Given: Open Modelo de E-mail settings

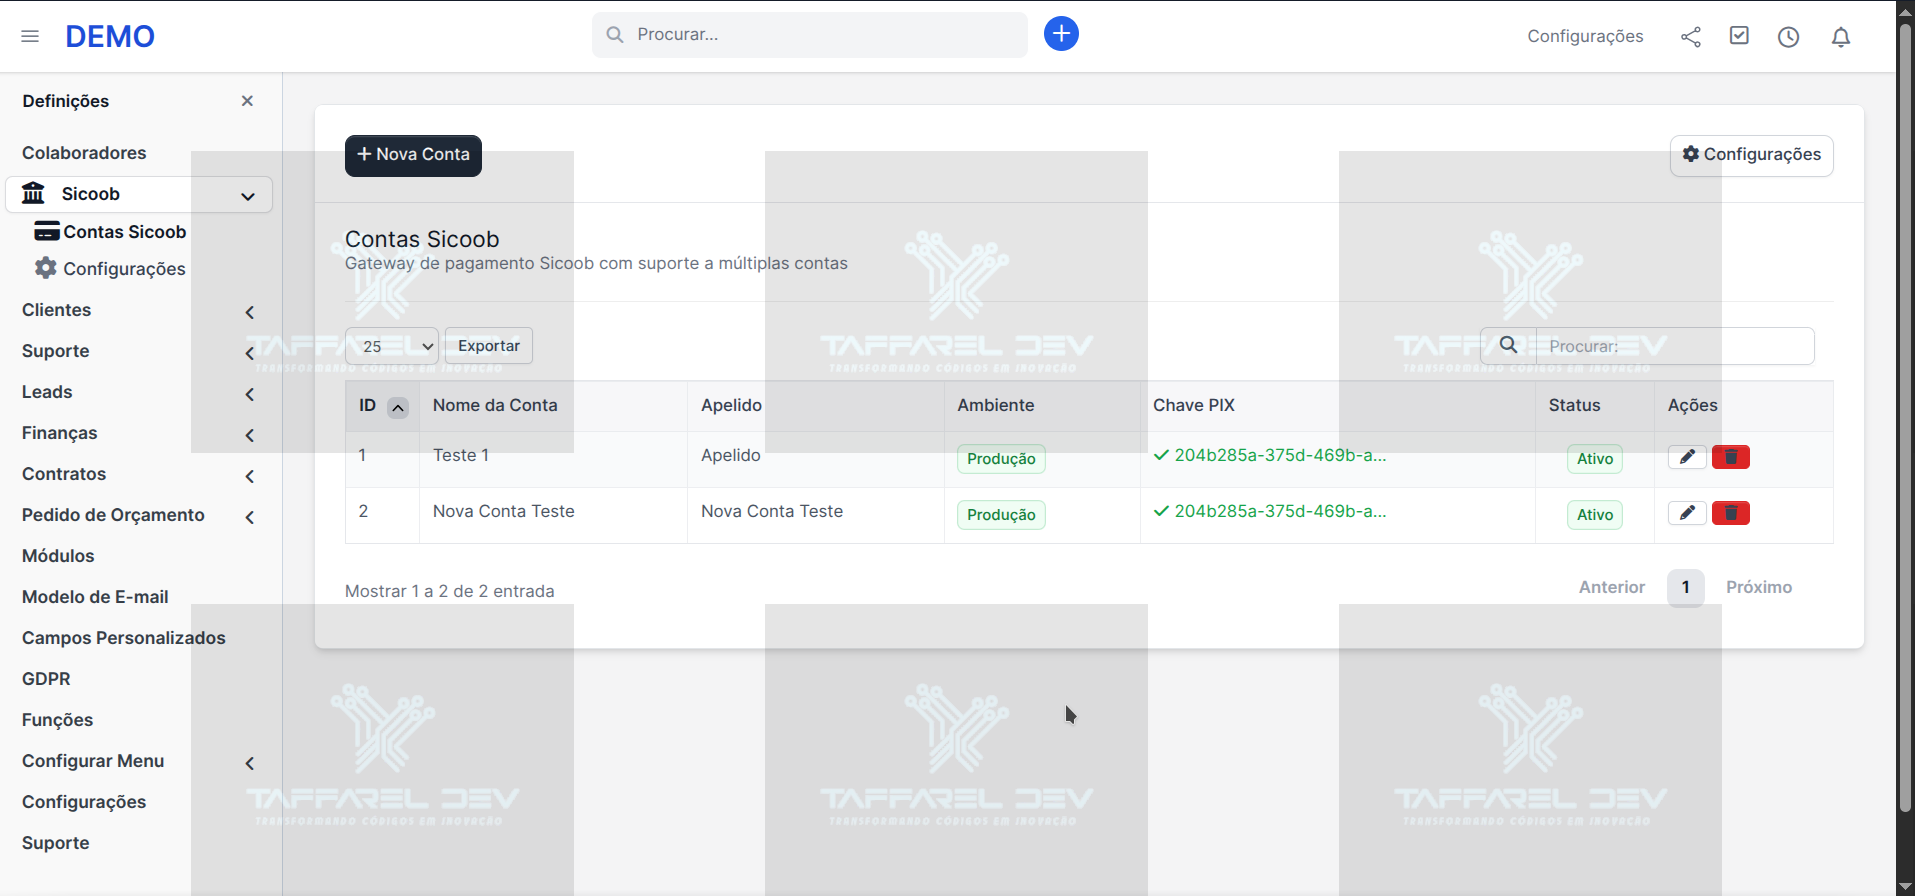Looking at the screenshot, I should coord(95,597).
